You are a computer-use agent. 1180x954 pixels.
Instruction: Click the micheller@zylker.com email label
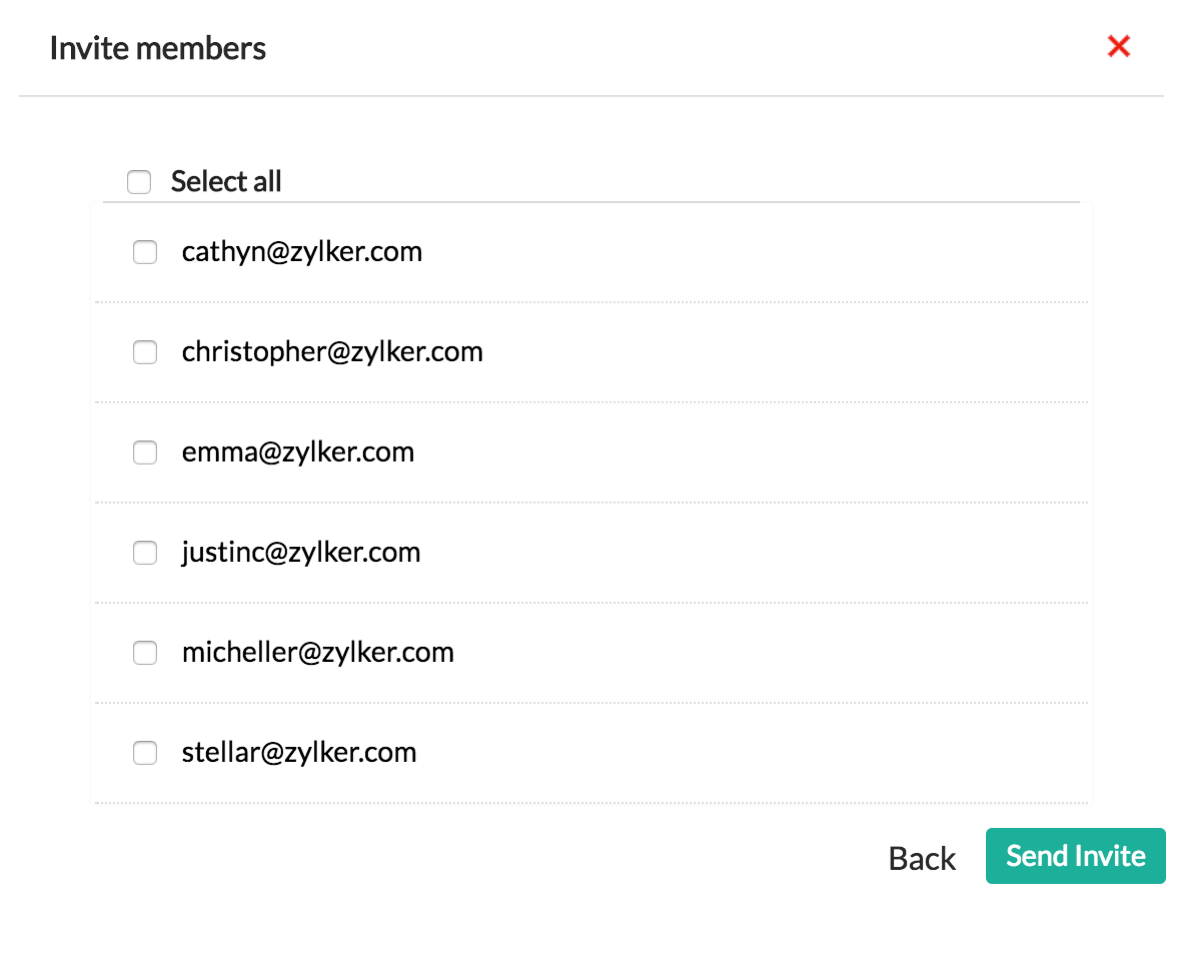318,652
